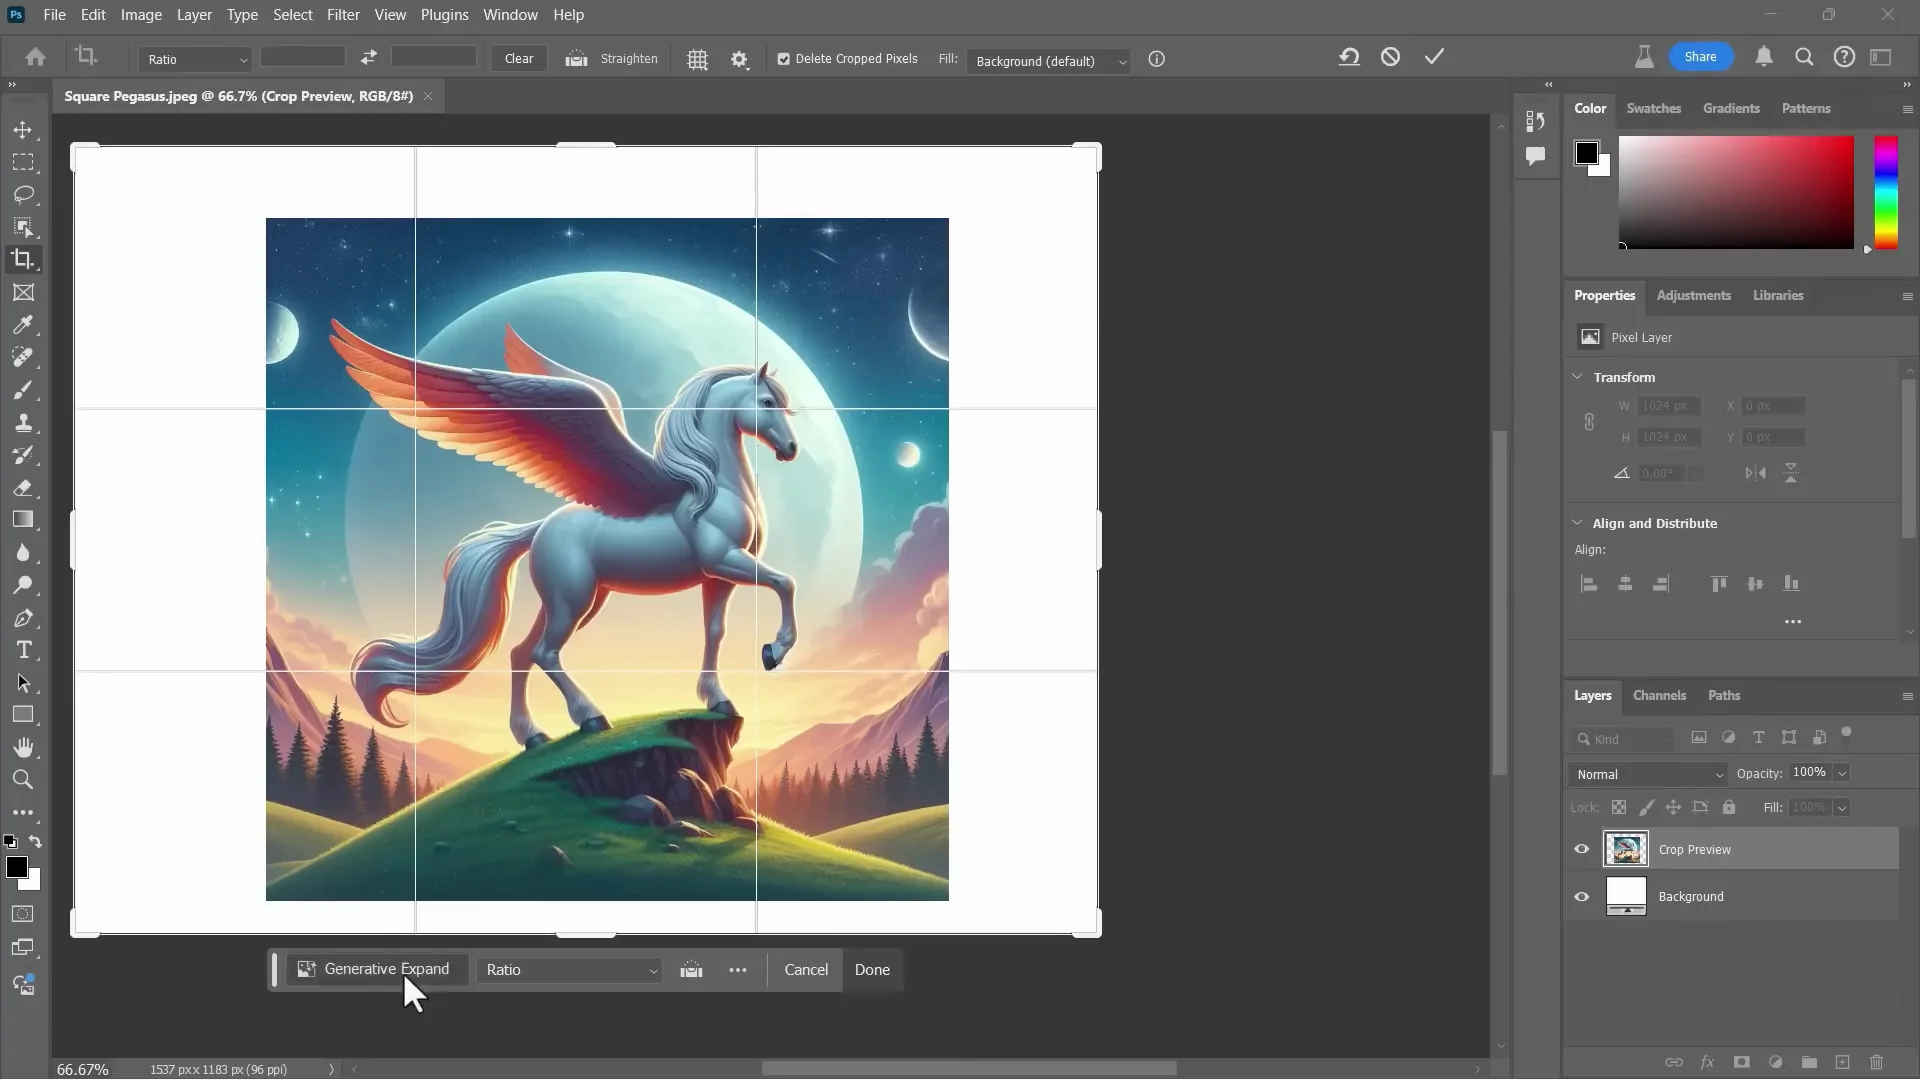Enable Delete Cropped Pixels

[783, 59]
